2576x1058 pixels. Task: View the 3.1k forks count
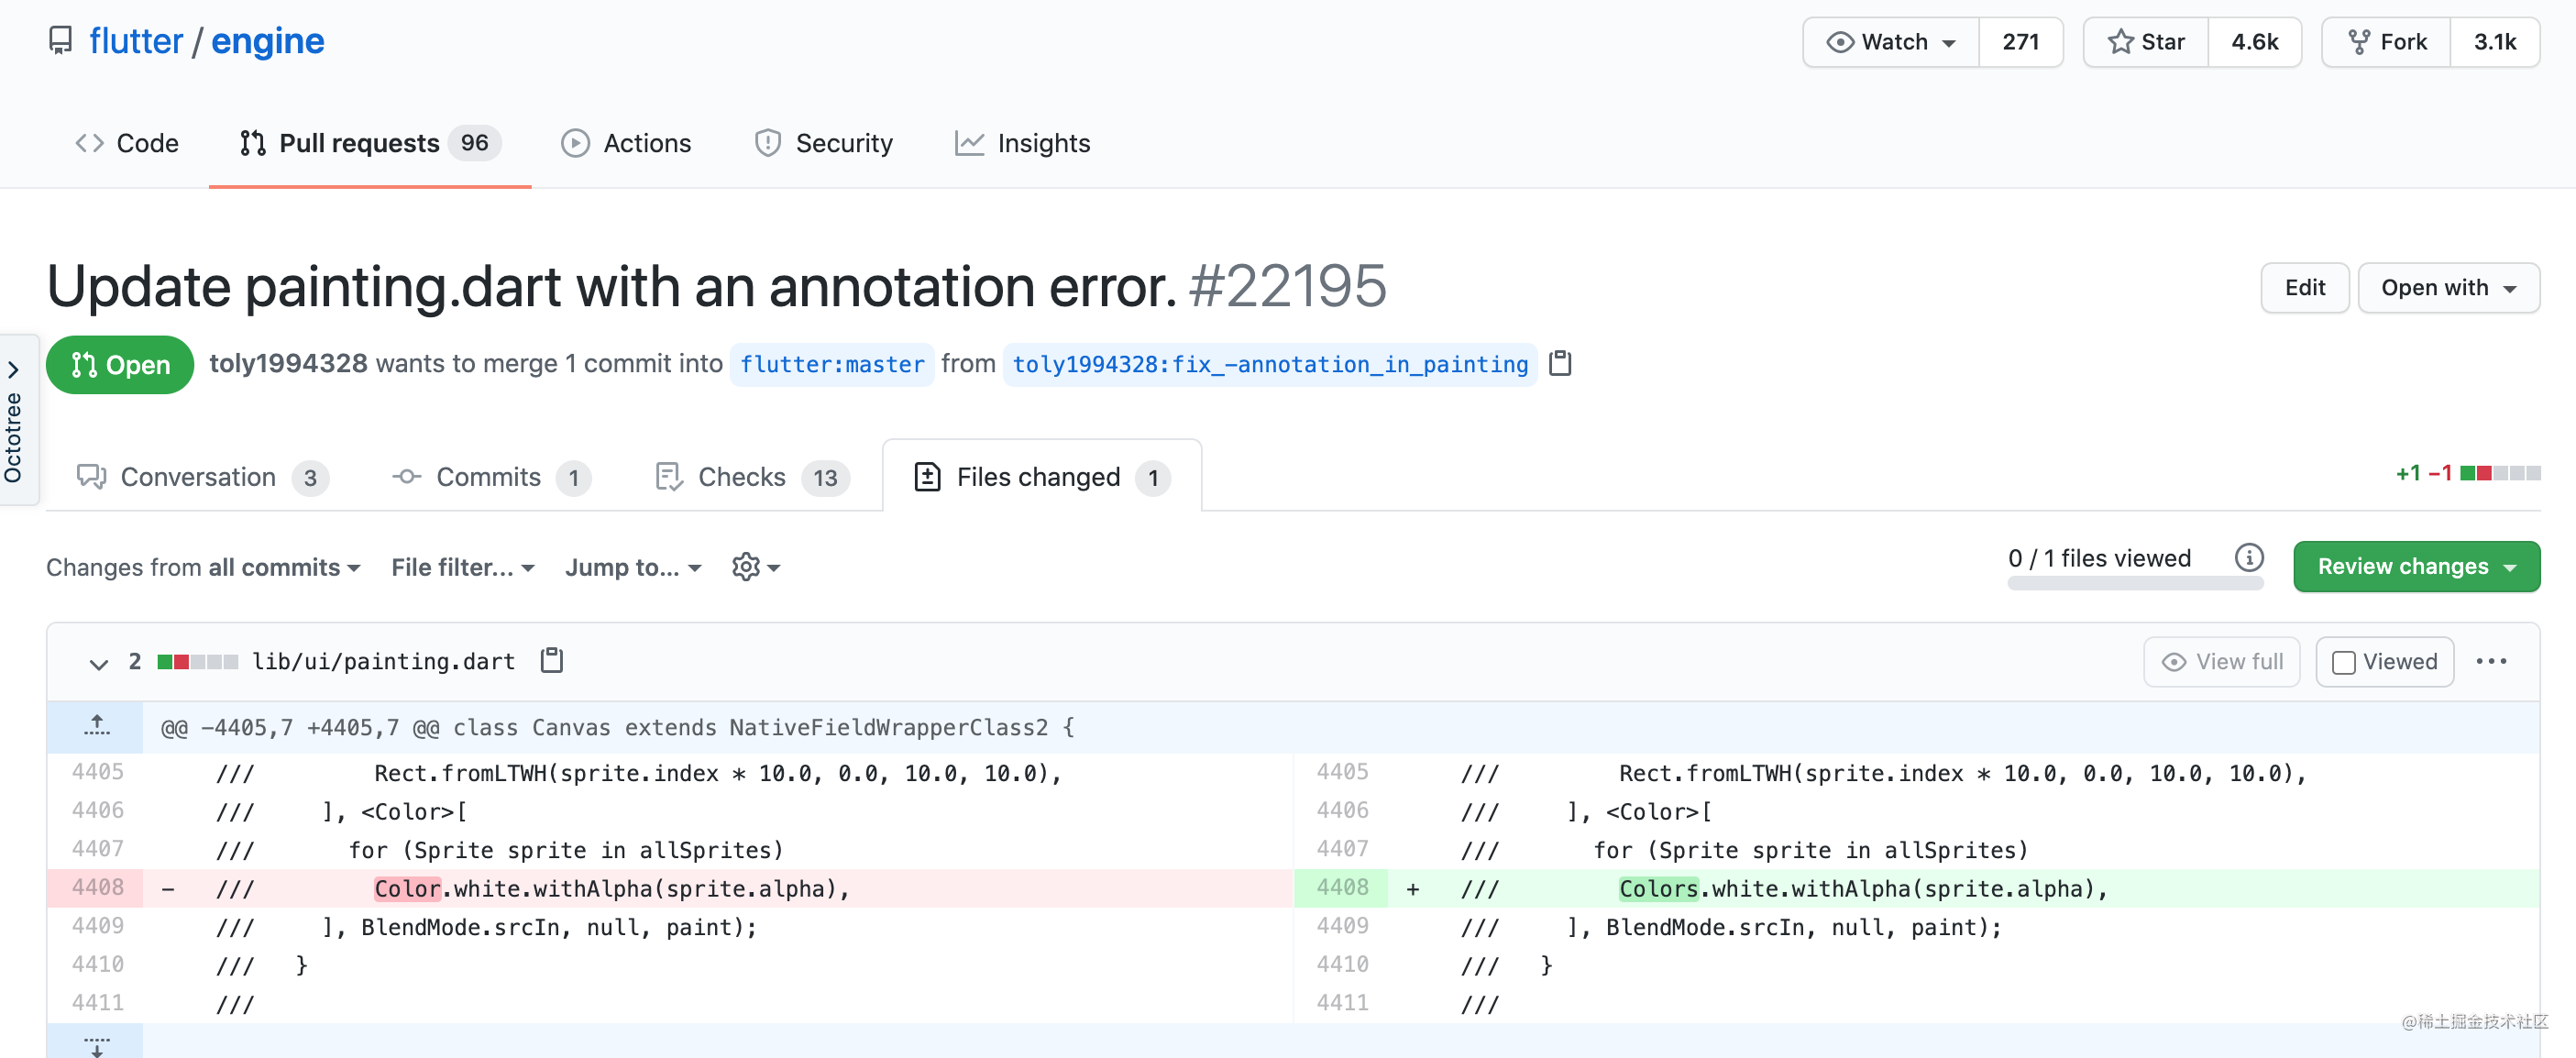click(x=2494, y=42)
